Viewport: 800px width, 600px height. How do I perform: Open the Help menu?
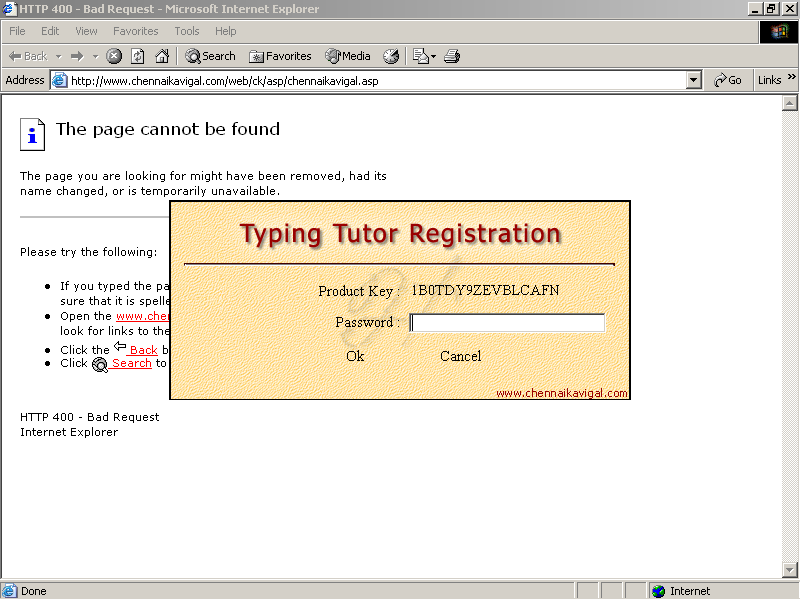[x=226, y=31]
